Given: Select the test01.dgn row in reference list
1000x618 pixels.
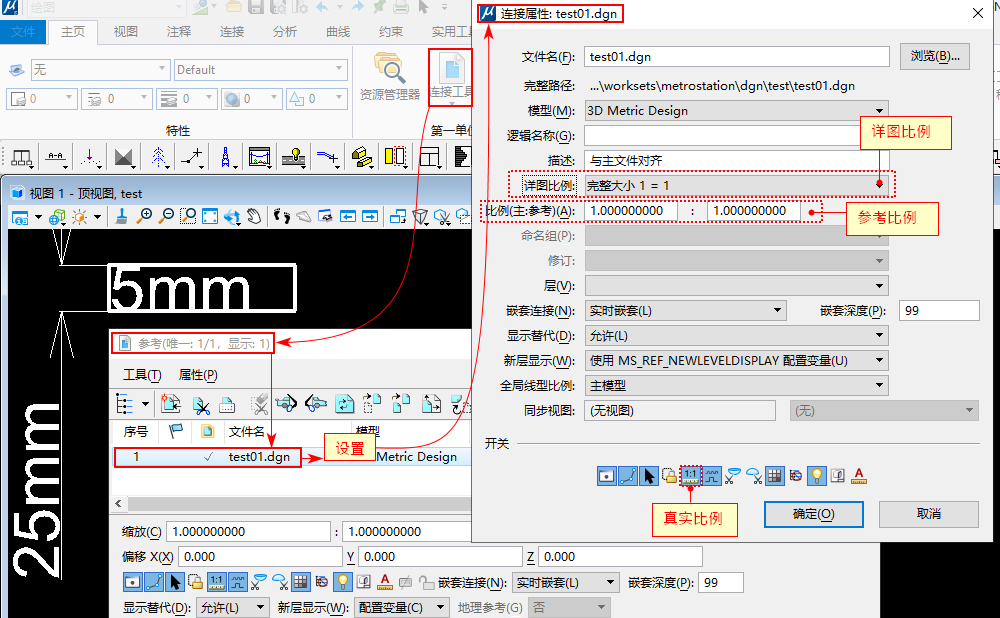Looking at the screenshot, I should [x=207, y=457].
